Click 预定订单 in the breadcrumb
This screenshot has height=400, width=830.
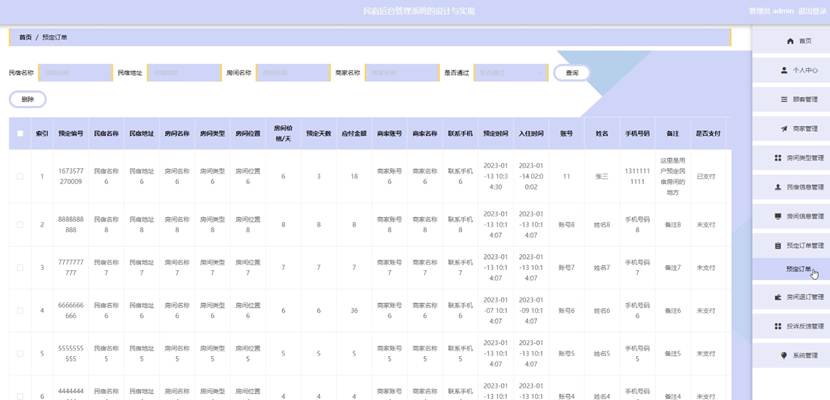tap(55, 38)
